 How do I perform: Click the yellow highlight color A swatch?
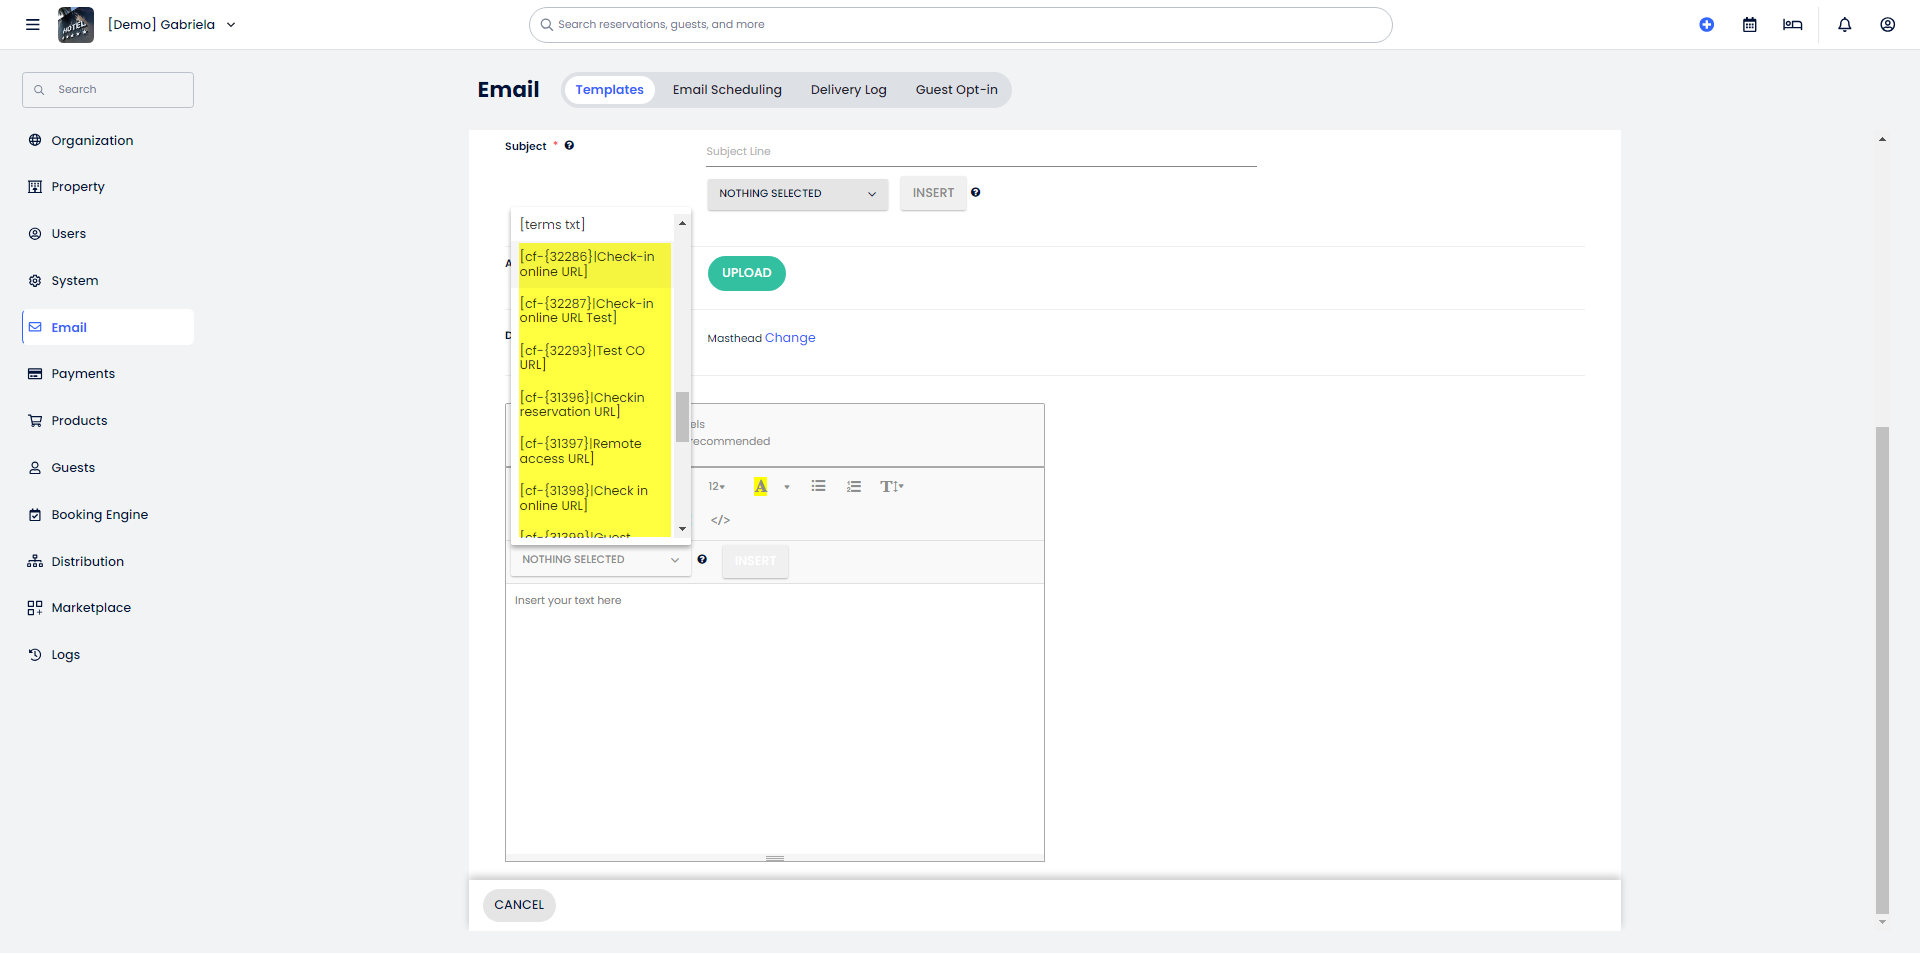pos(760,487)
